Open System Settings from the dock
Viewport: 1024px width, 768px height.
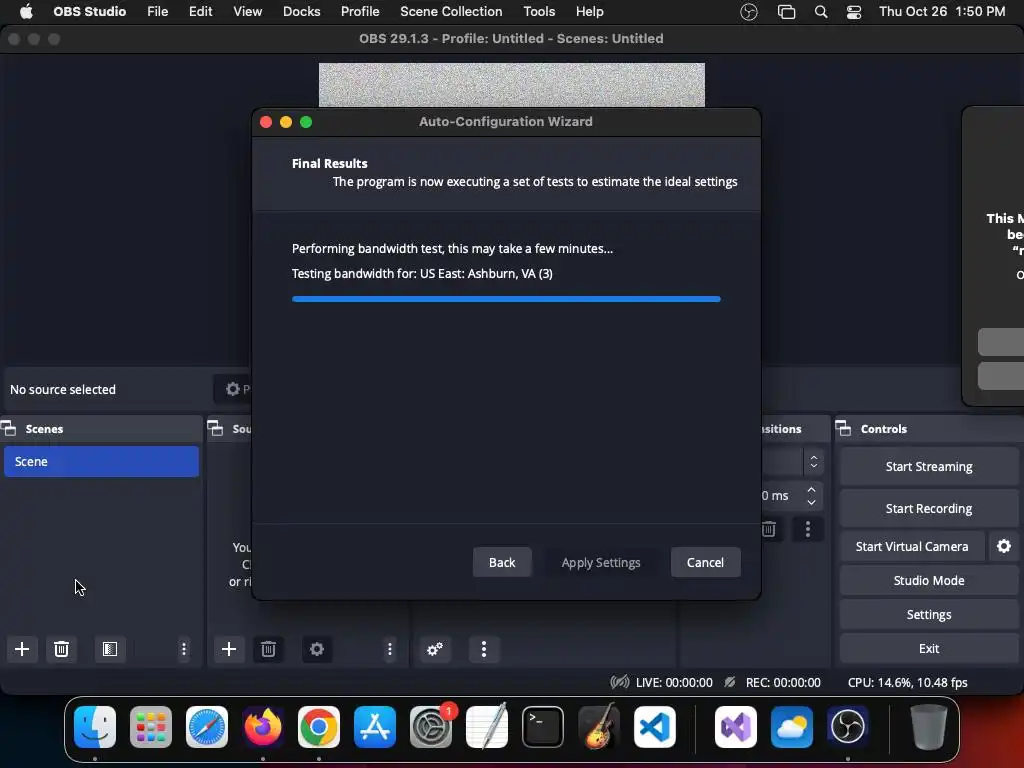pyautogui.click(x=431, y=727)
